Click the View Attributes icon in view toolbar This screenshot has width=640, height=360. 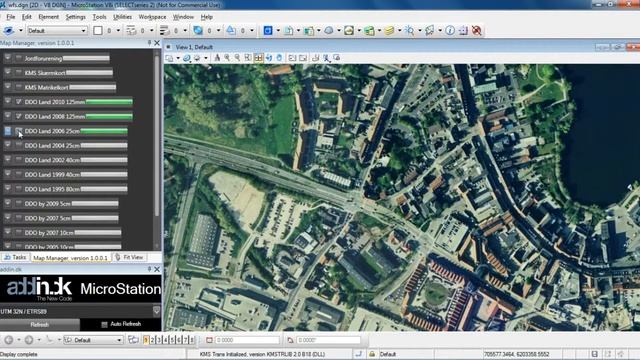169,58
